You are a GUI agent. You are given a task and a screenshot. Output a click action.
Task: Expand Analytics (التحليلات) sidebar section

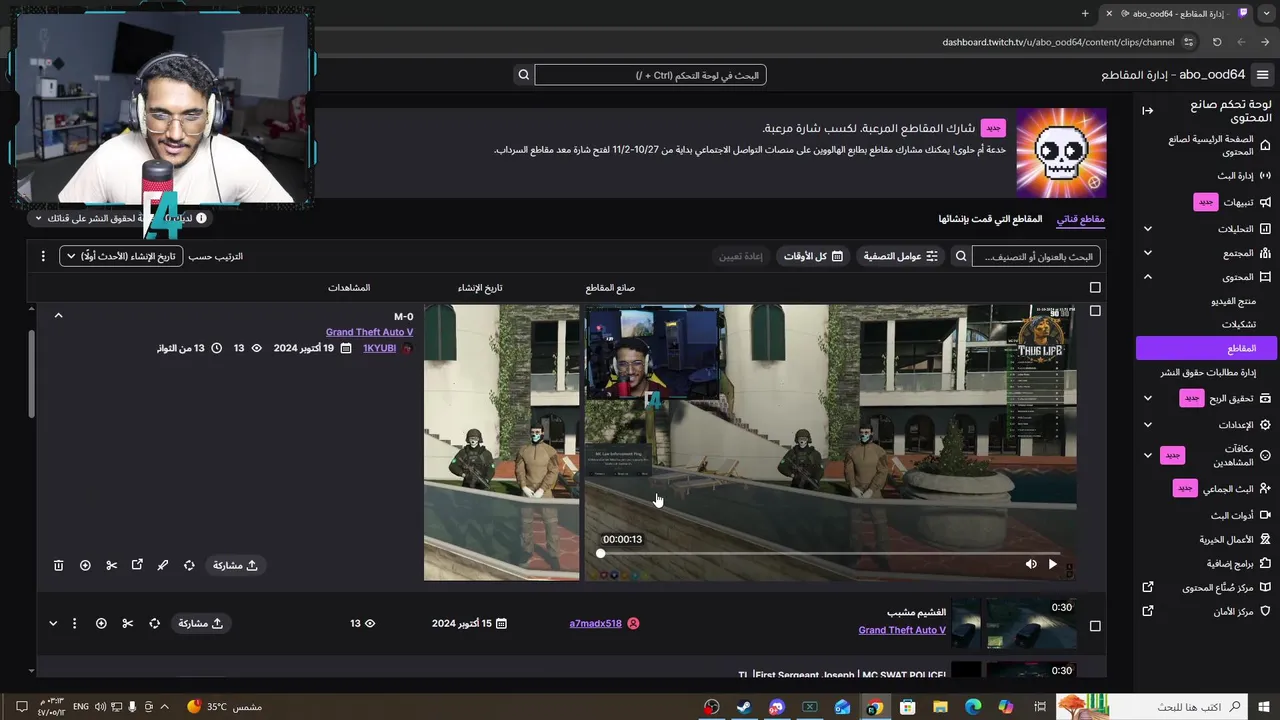(x=1148, y=229)
